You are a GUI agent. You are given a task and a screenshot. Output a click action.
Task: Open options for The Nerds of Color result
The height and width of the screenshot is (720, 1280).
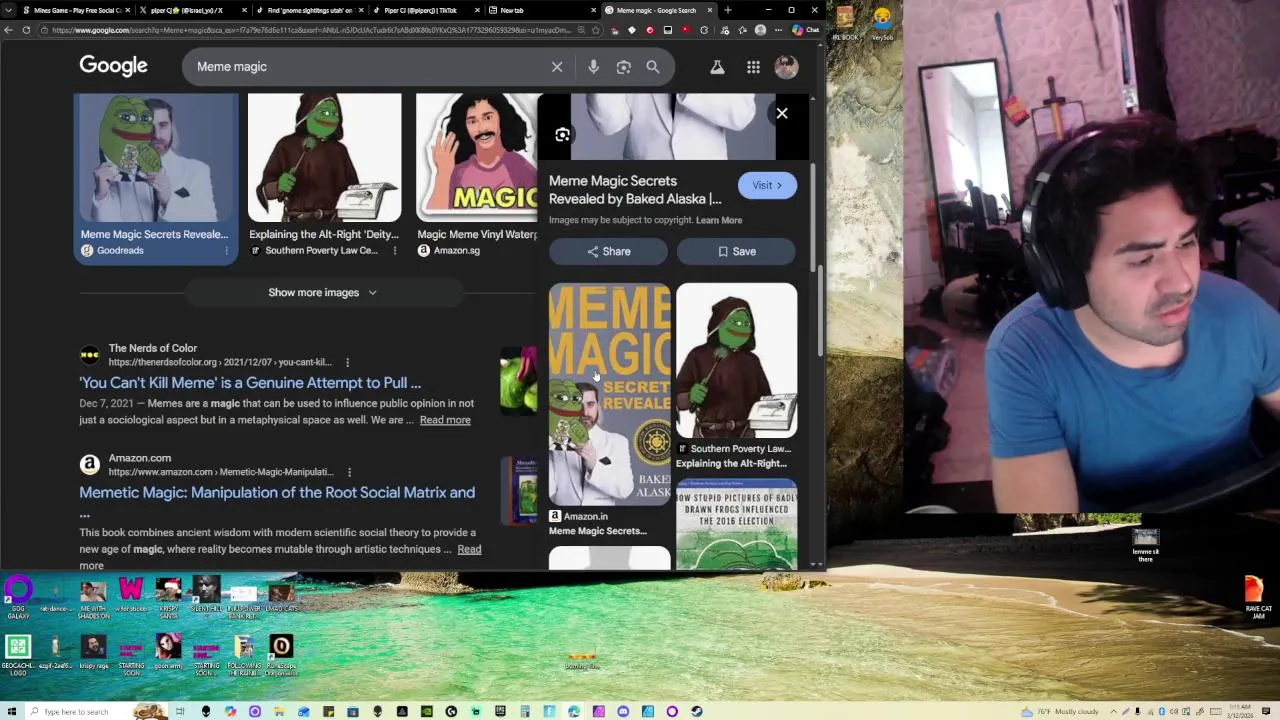point(347,362)
